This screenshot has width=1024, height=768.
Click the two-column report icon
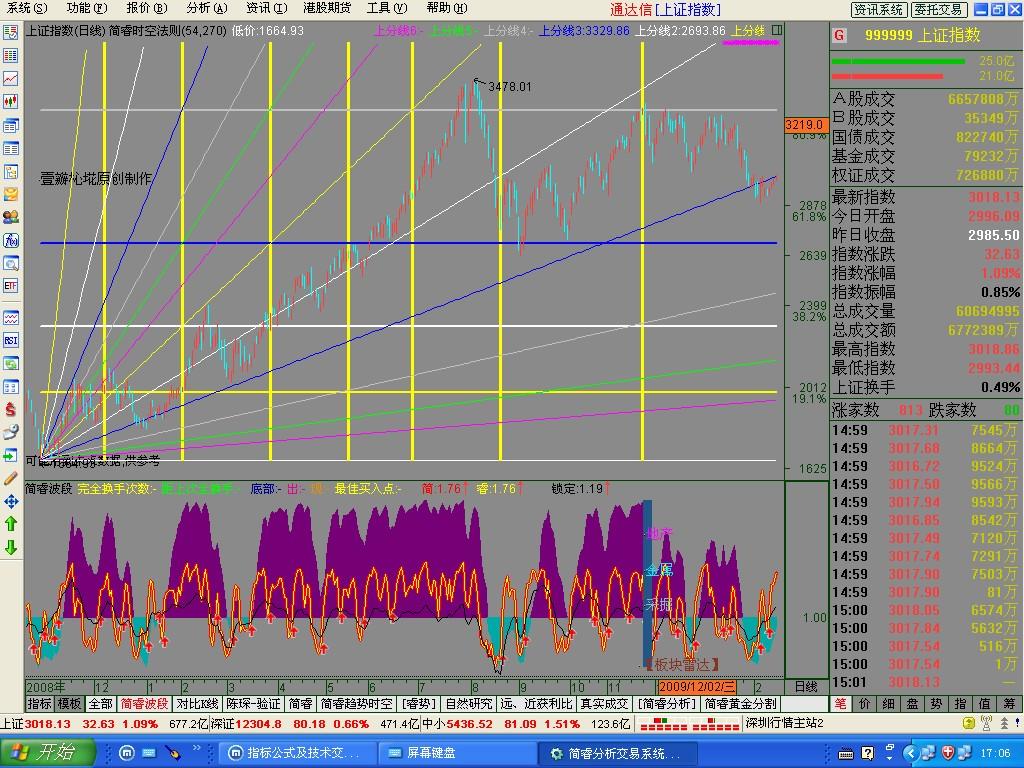pyautogui.click(x=10, y=148)
